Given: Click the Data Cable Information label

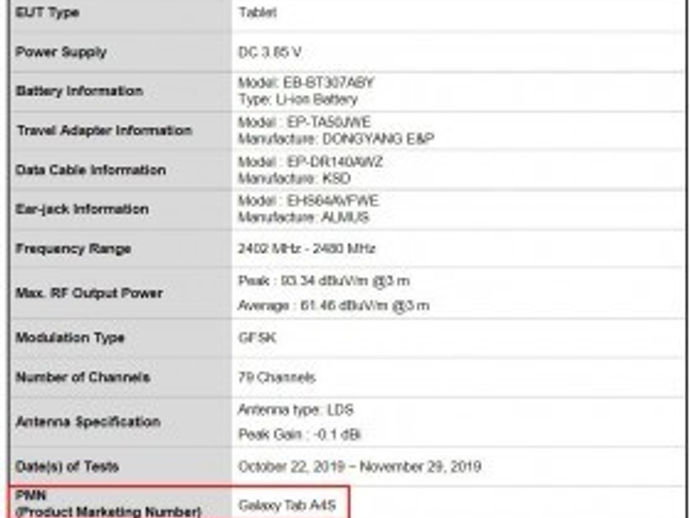Looking at the screenshot, I should (x=91, y=170).
